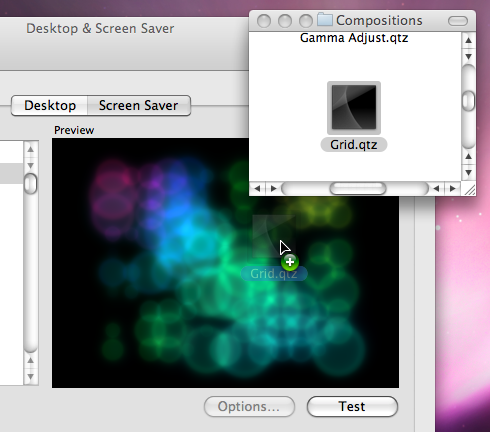Screen dimensions: 490x432
Task: Click screen saver list scrollbar bottom down arrow
Action: click(x=31, y=377)
